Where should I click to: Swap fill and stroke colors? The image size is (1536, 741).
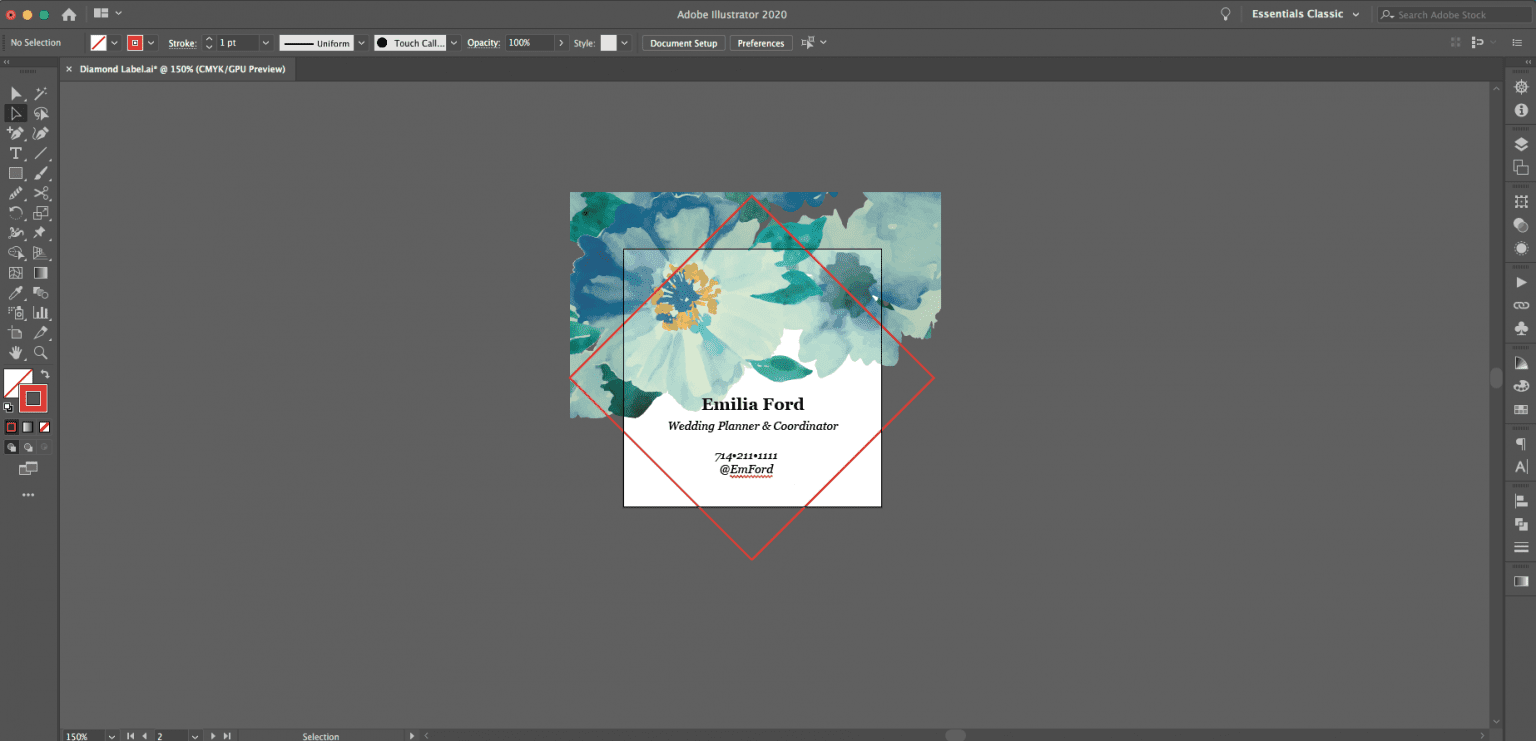[45, 374]
